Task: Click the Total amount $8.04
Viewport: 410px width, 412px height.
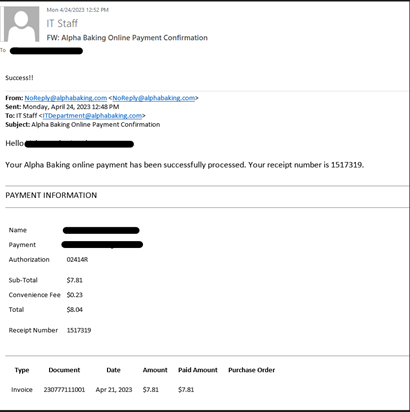Action: coord(75,310)
